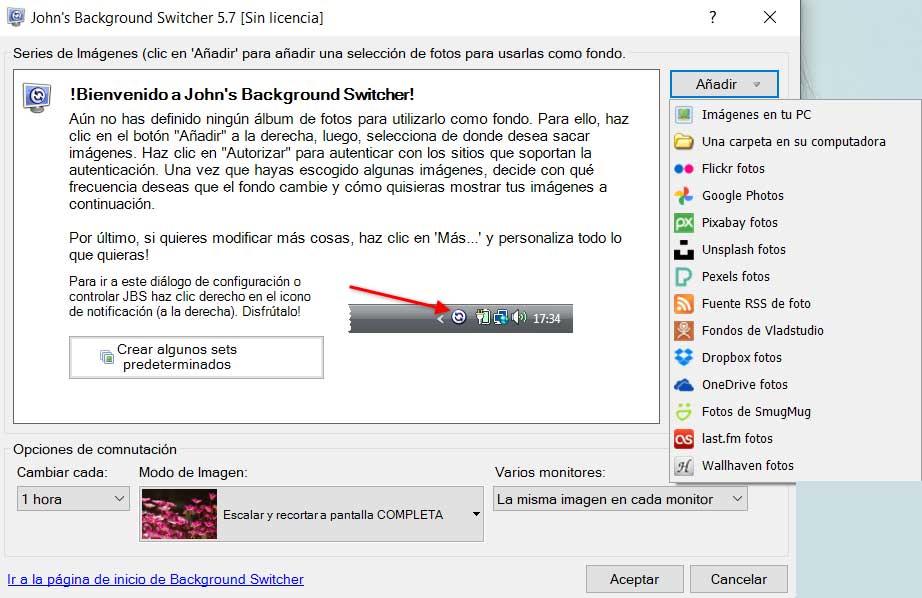Click the Unsplash icon in the list
922x598 pixels.
(684, 250)
